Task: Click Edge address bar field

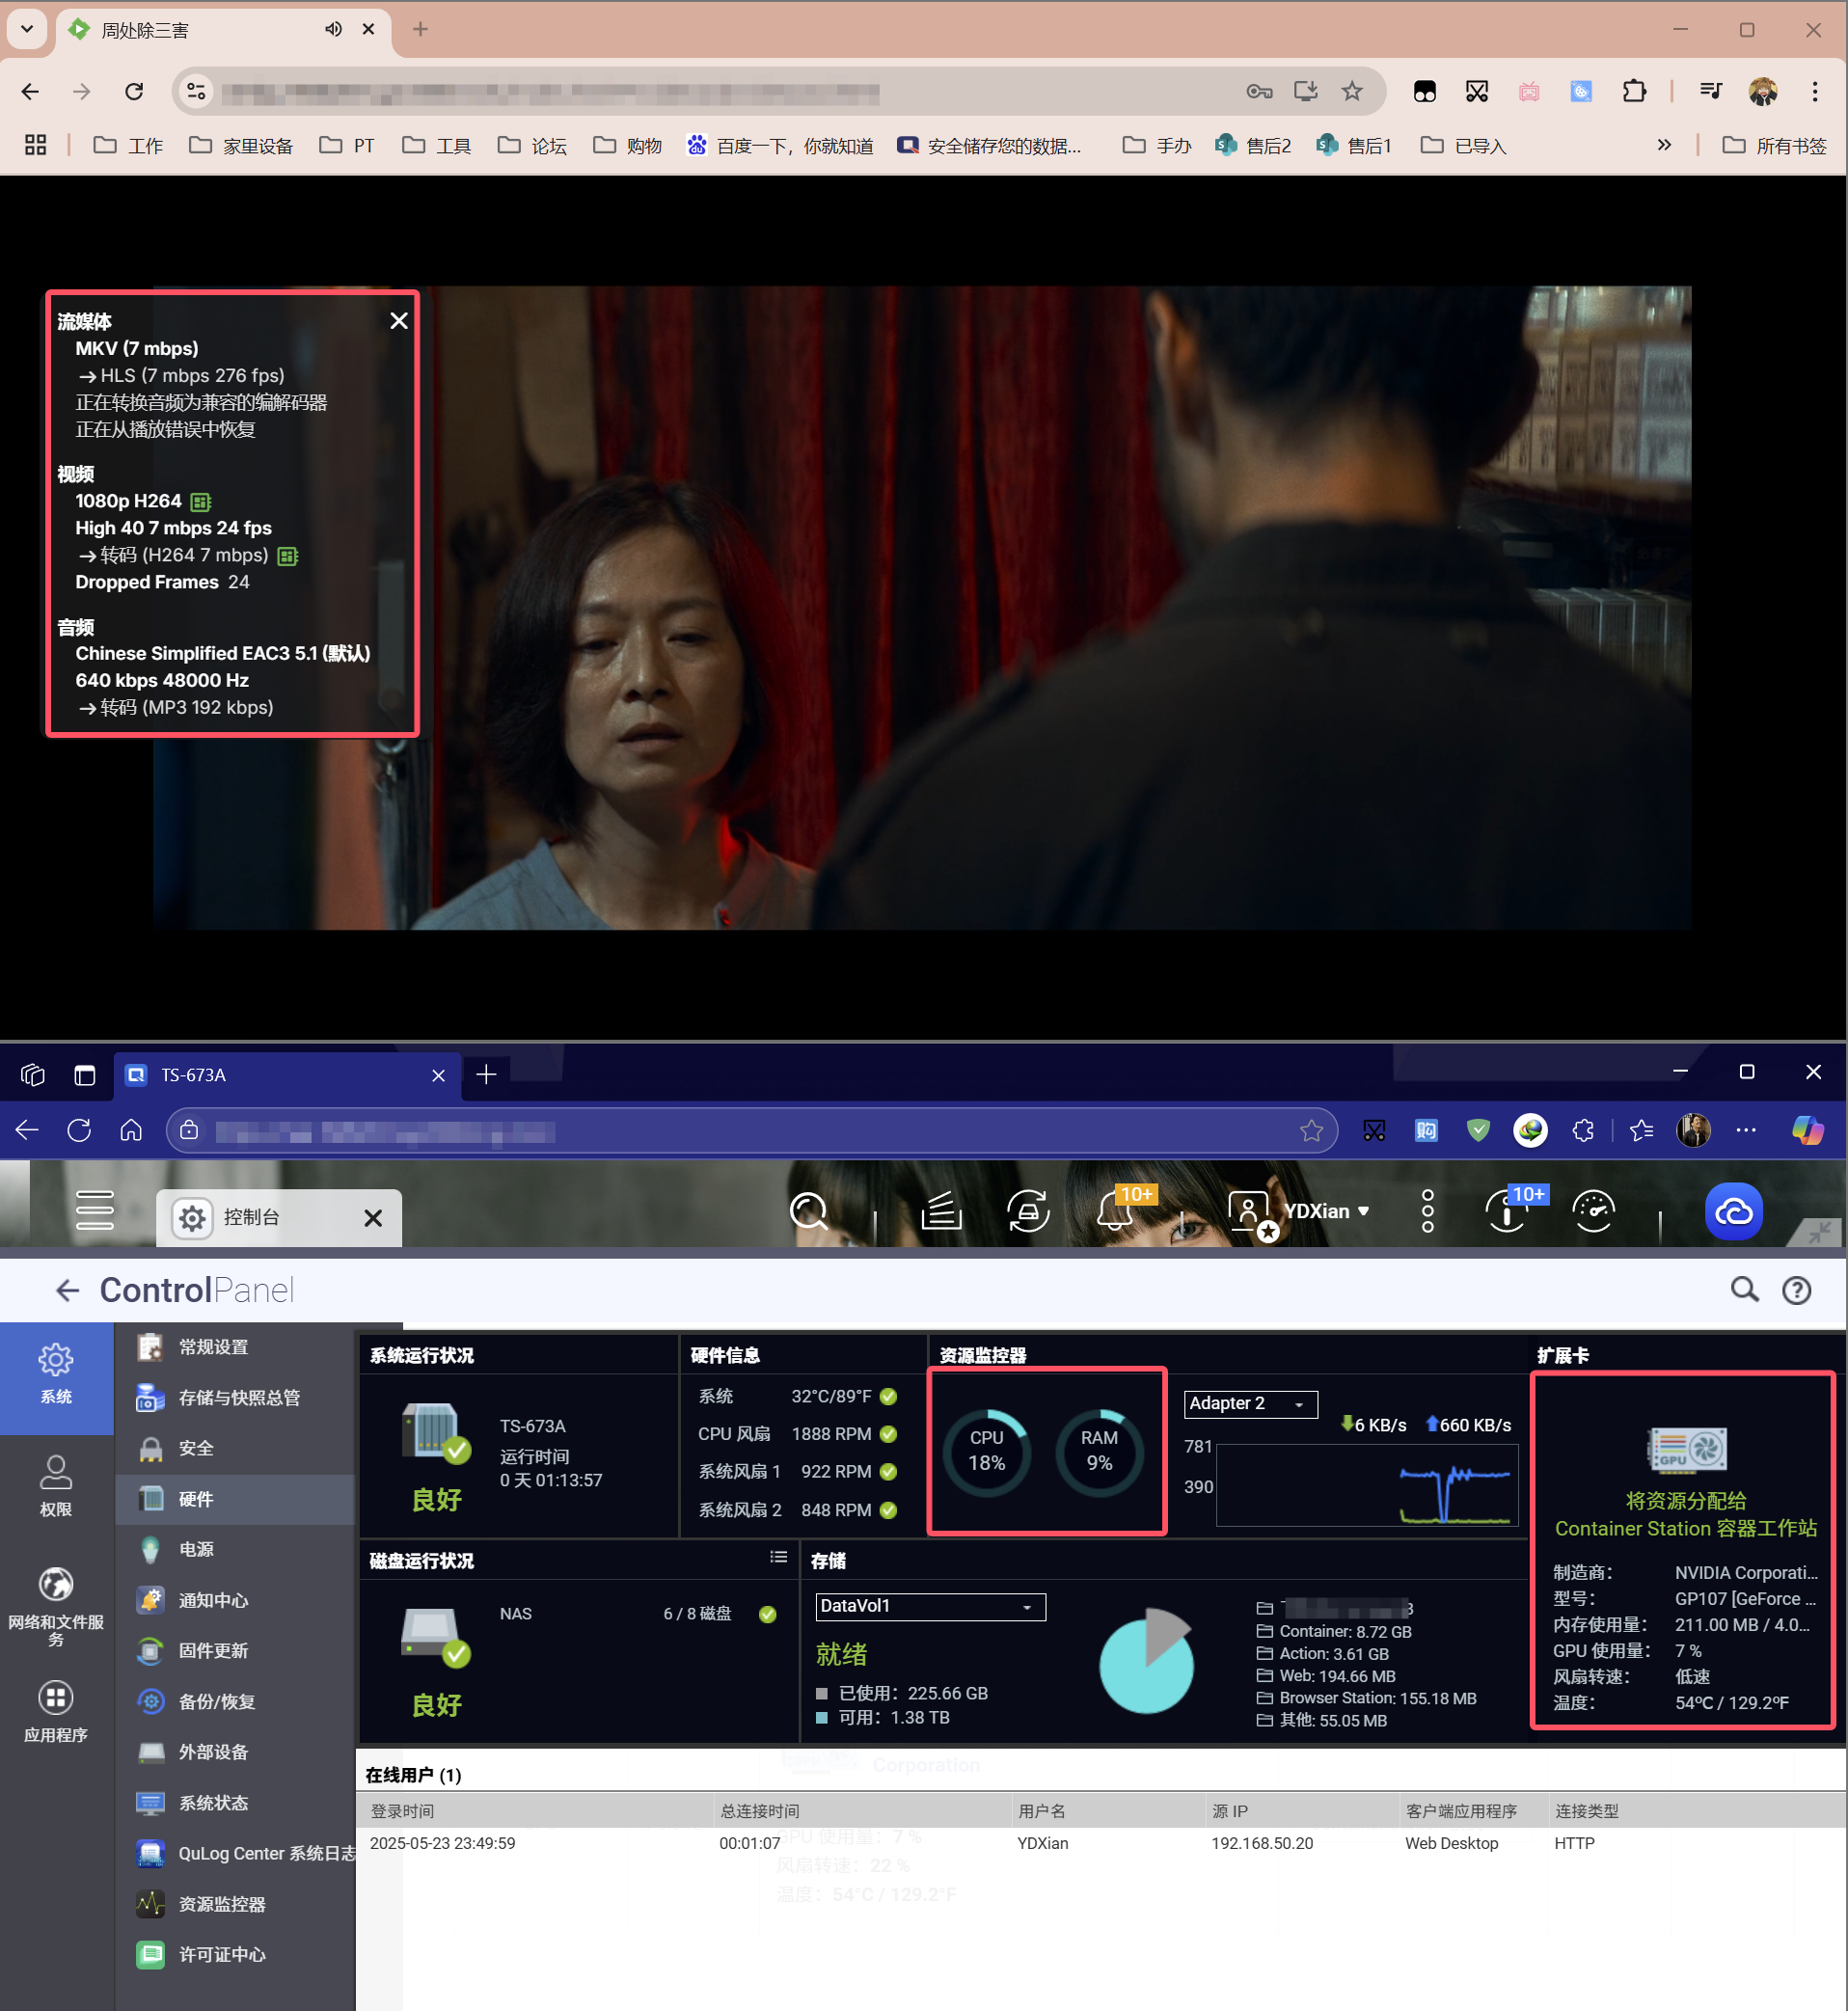Action: (750, 1131)
